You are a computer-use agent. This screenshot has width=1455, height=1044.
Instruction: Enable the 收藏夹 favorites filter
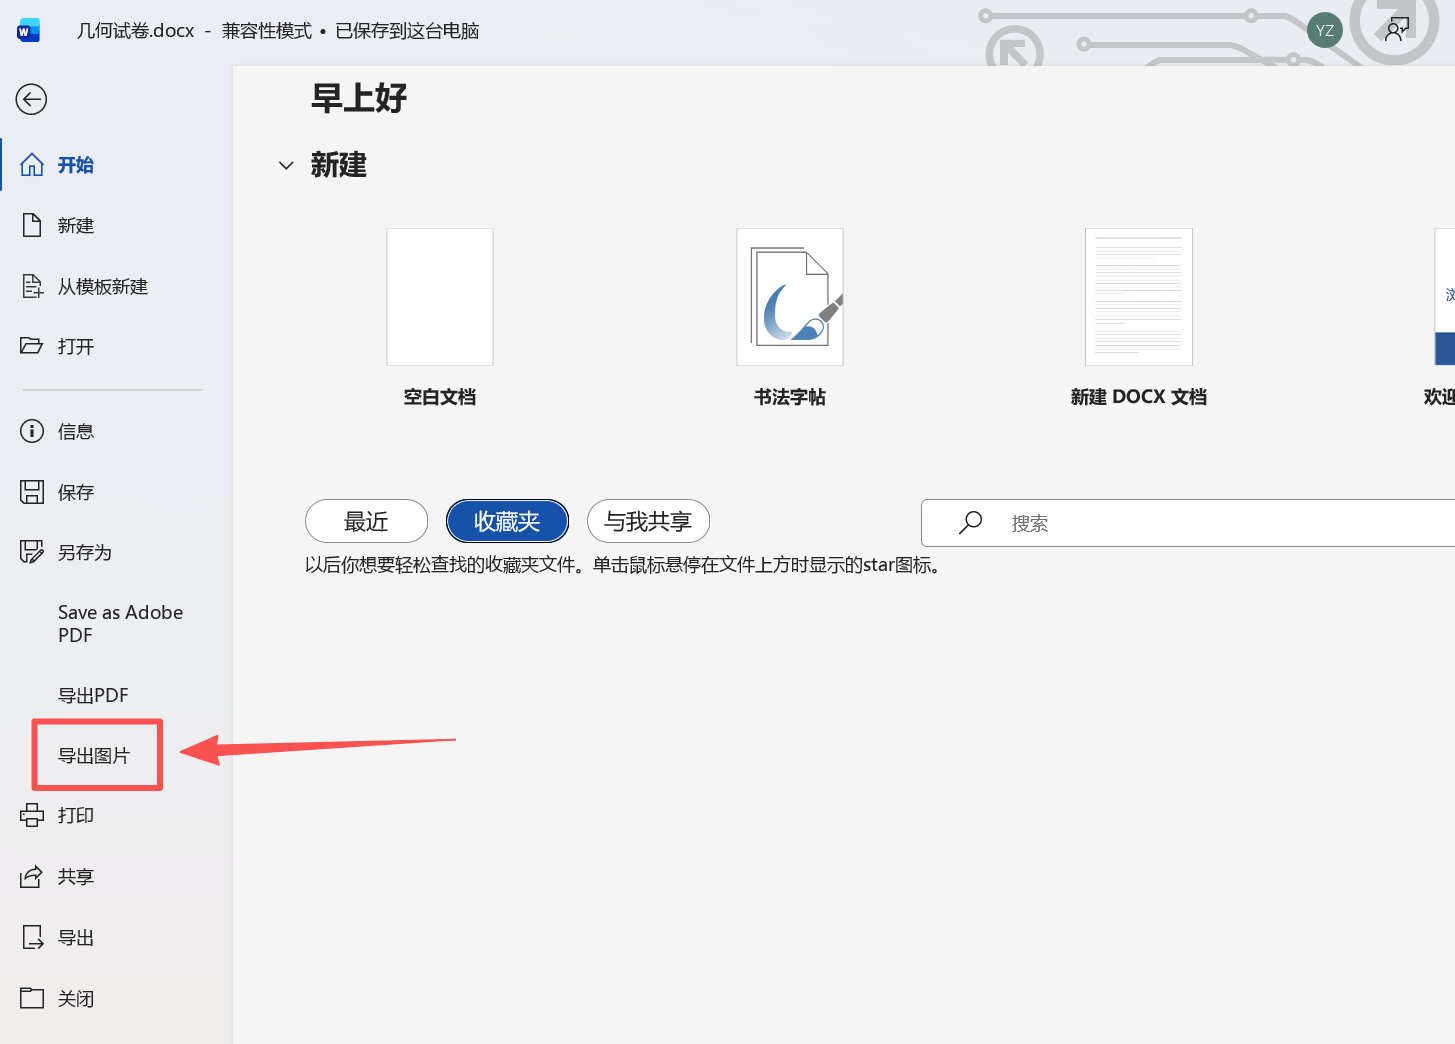pyautogui.click(x=507, y=521)
